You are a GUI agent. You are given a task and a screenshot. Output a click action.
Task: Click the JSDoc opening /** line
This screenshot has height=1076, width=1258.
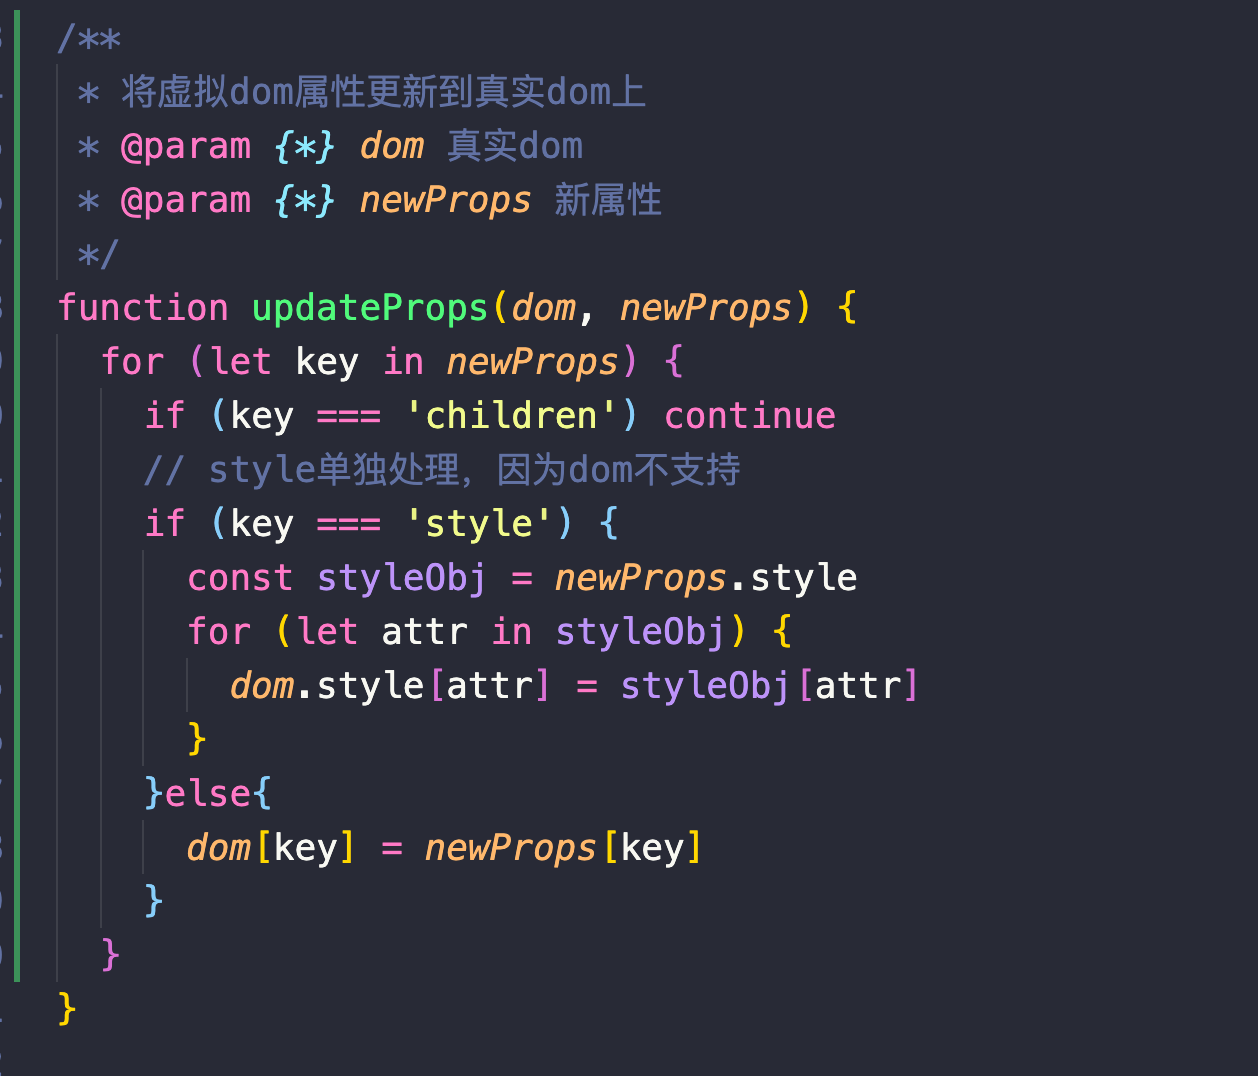coord(89,40)
